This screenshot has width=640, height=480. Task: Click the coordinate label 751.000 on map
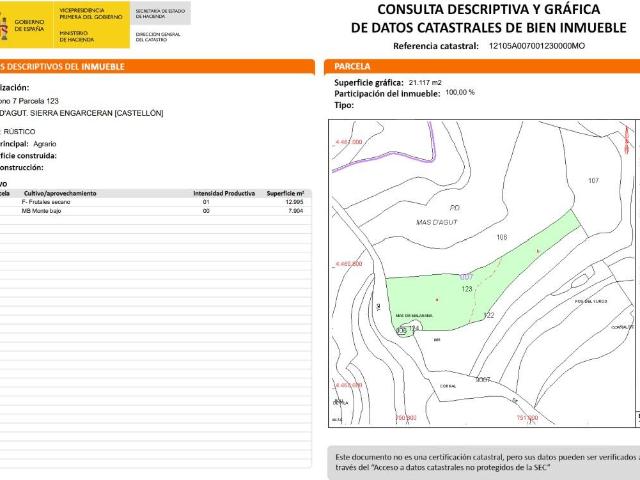click(527, 418)
